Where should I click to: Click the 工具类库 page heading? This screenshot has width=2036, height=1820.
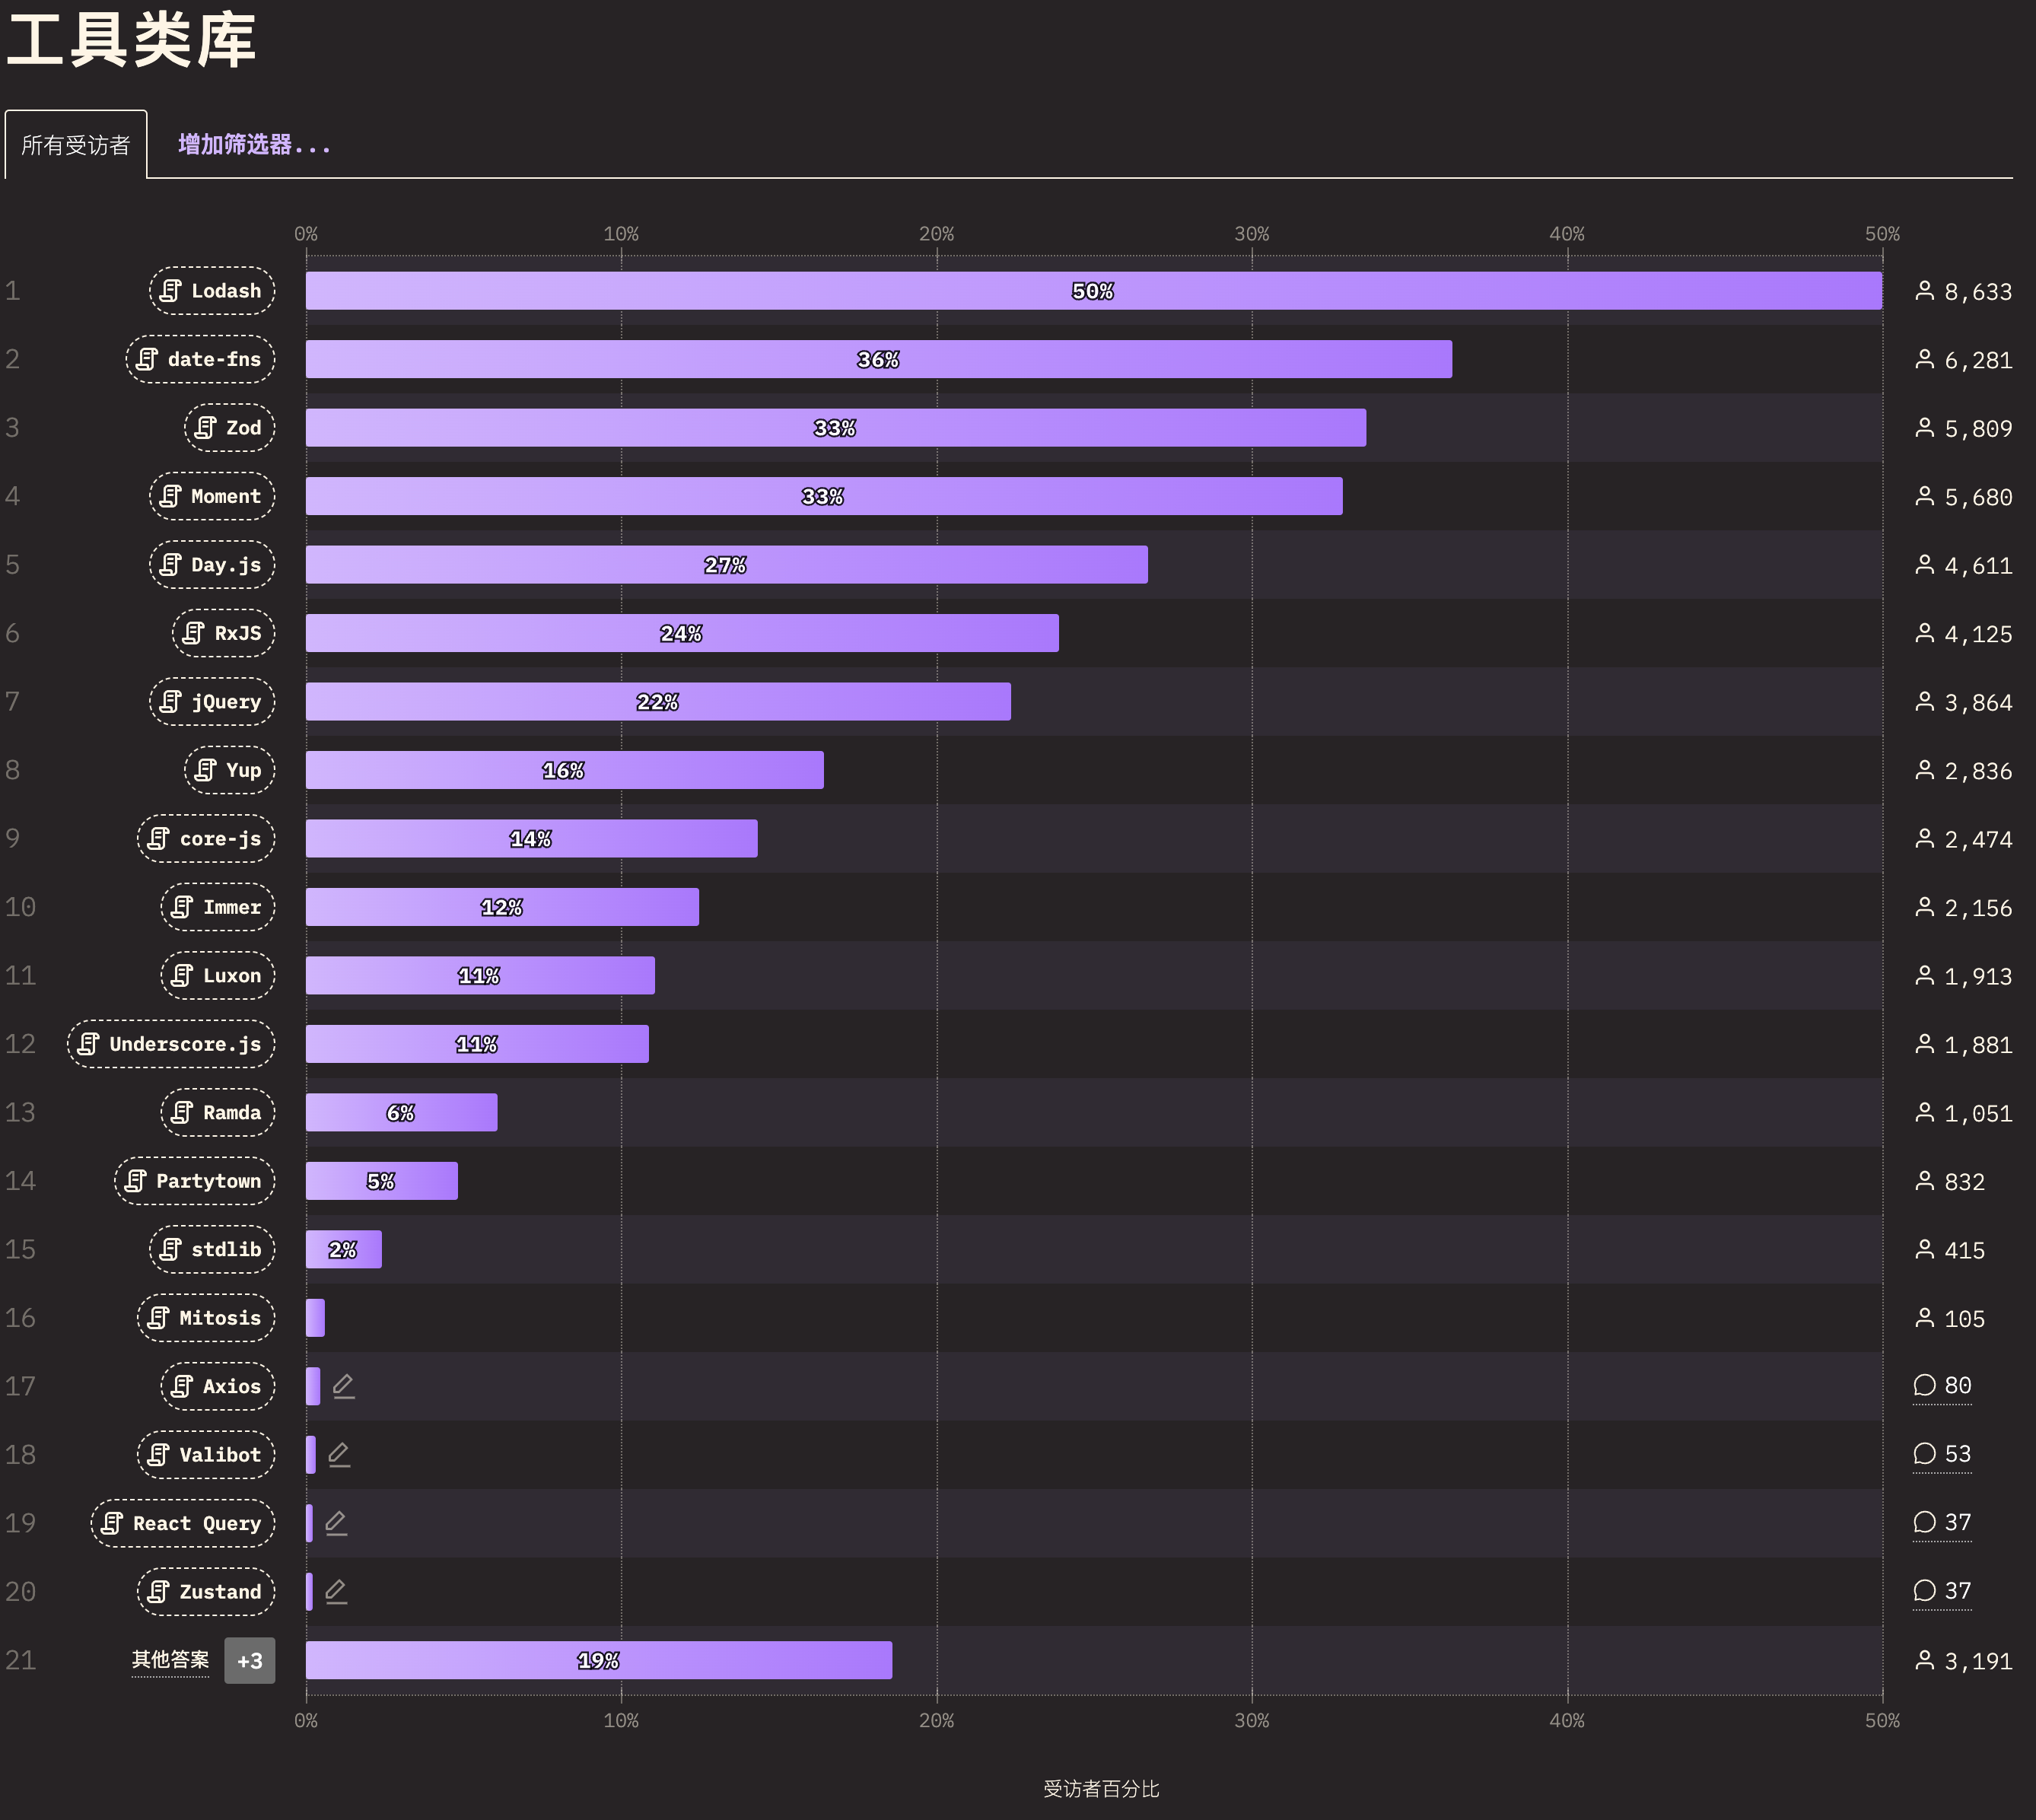coord(131,41)
